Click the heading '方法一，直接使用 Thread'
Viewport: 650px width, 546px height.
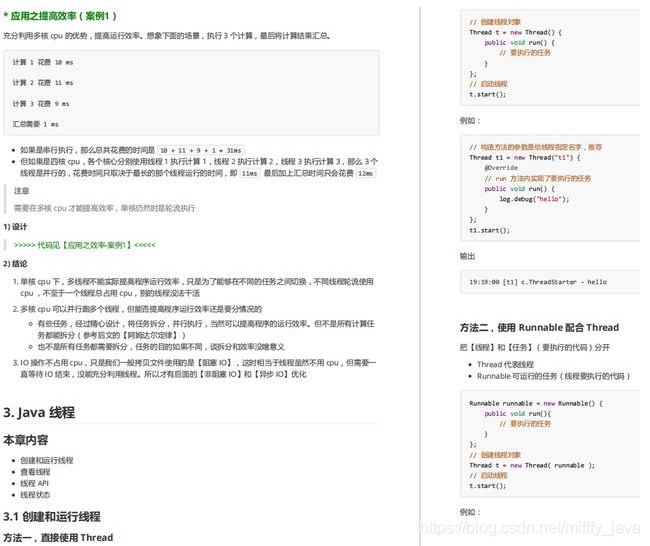click(x=58, y=538)
